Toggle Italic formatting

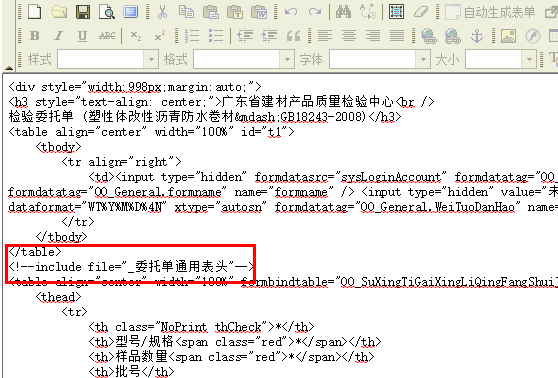58,36
